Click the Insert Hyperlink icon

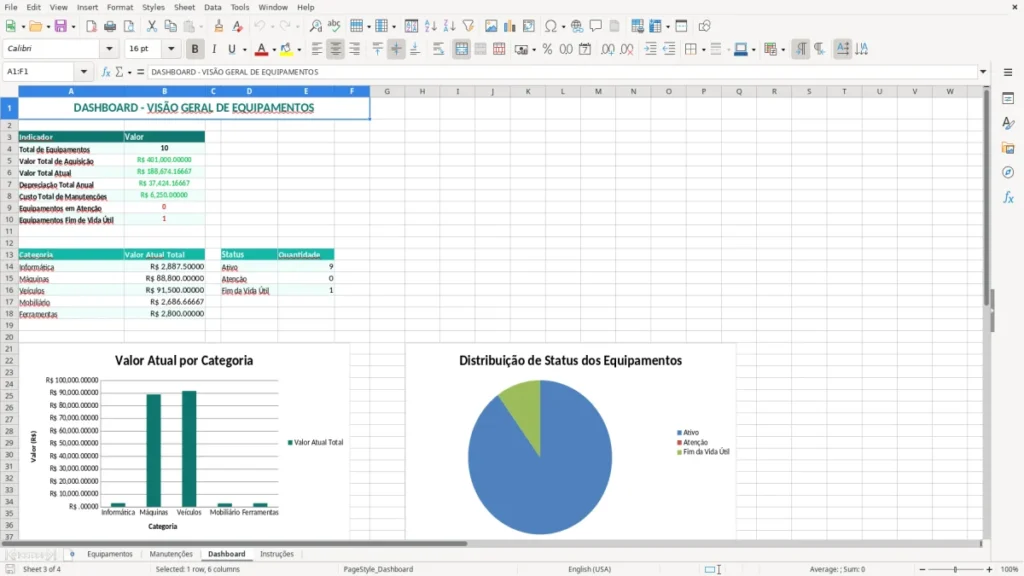click(577, 26)
